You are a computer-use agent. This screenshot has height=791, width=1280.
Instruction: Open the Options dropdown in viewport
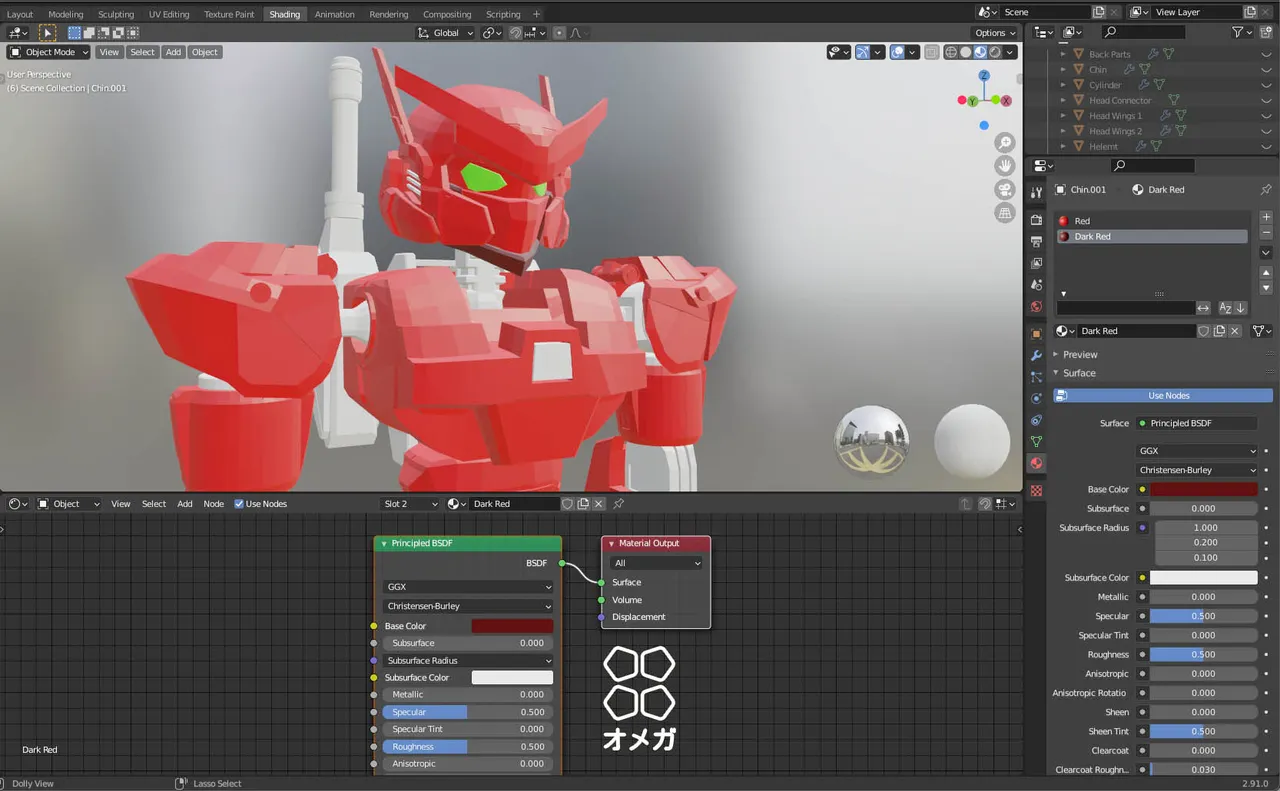pyautogui.click(x=995, y=33)
